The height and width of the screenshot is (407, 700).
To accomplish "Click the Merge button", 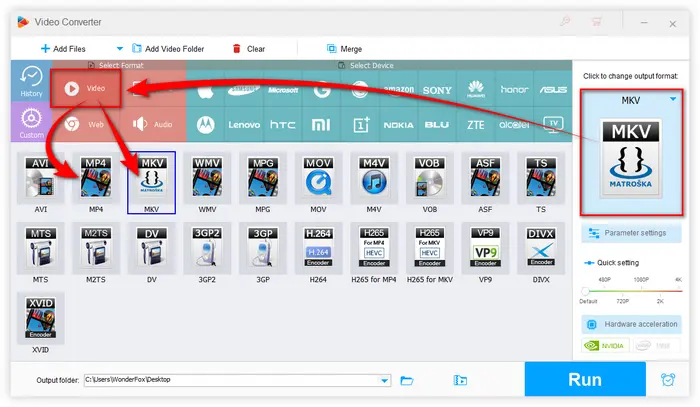I will (x=344, y=49).
